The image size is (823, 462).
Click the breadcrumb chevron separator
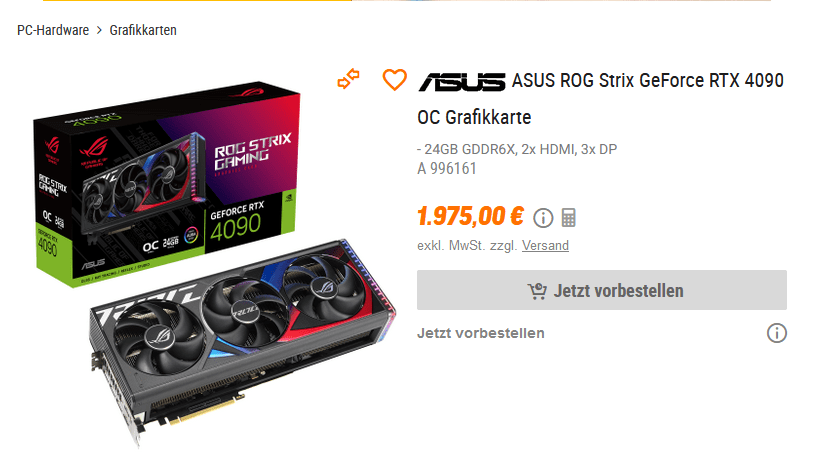point(99,30)
